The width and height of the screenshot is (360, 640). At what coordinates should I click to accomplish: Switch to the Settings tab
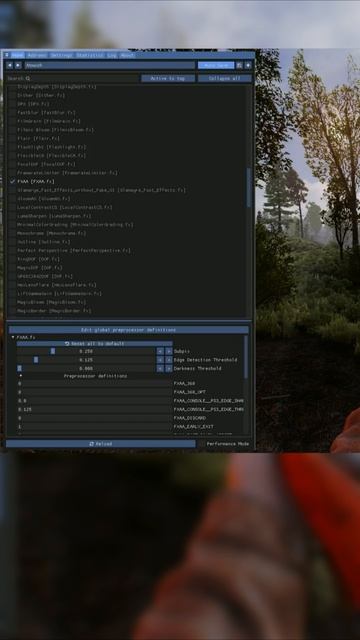[62, 55]
